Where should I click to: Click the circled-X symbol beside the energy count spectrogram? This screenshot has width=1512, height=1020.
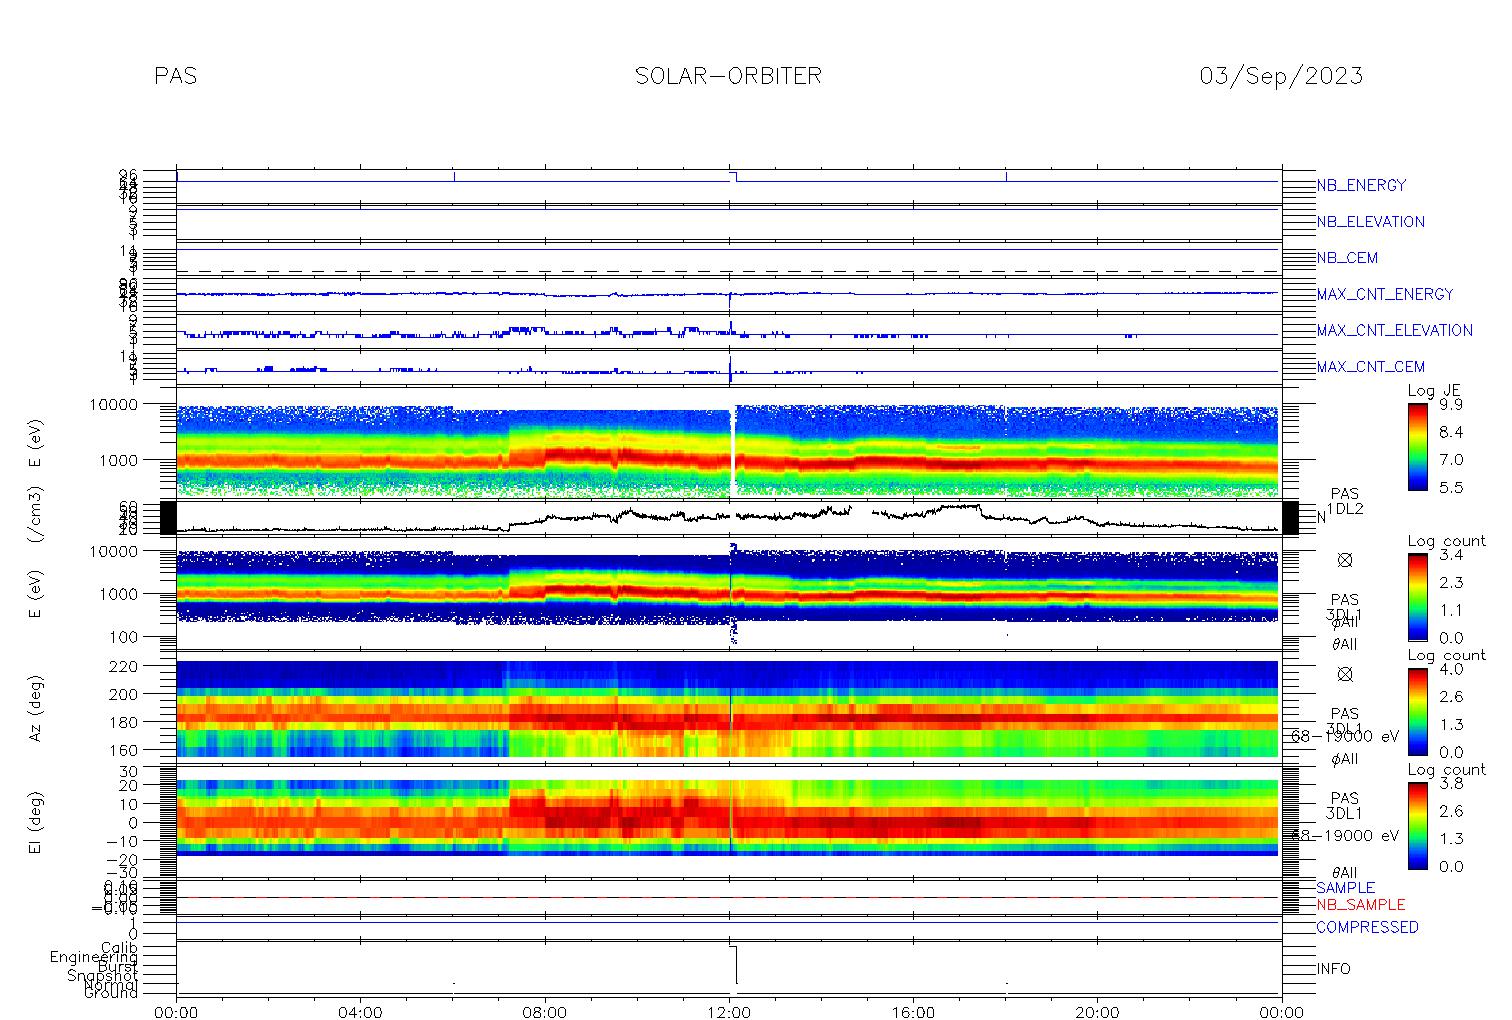(1345, 560)
